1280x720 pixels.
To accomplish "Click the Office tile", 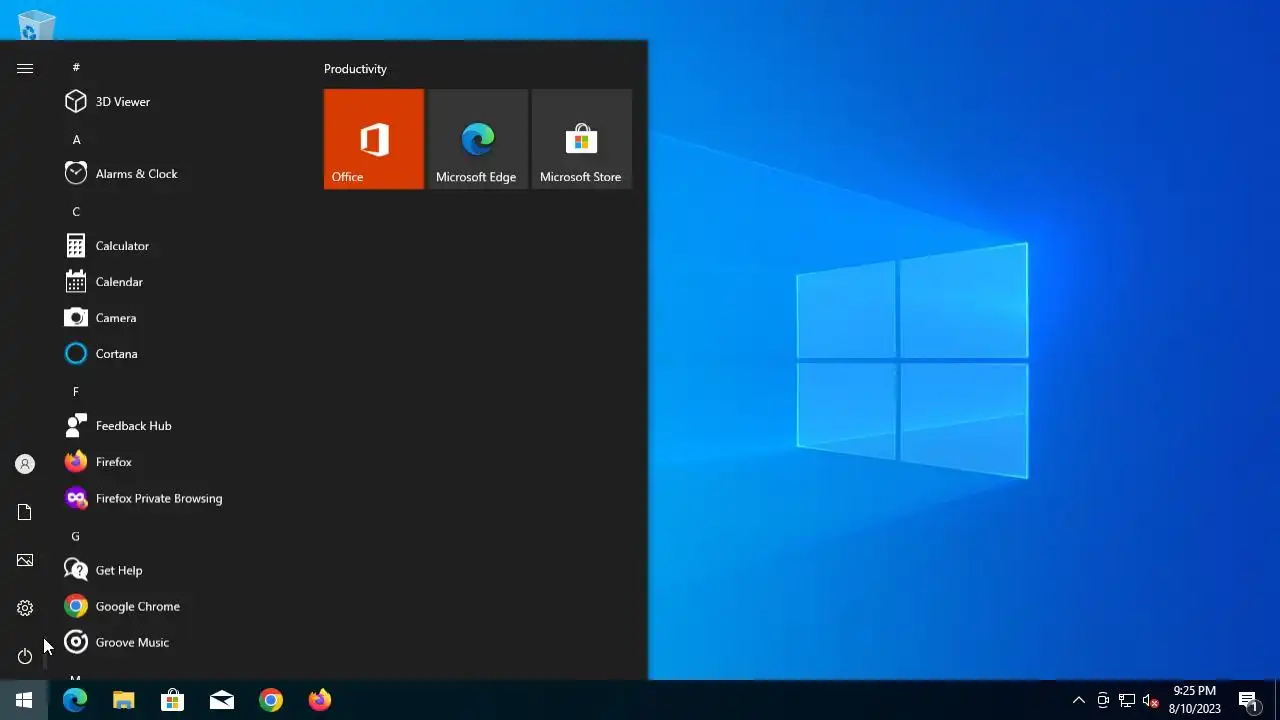I will click(374, 139).
